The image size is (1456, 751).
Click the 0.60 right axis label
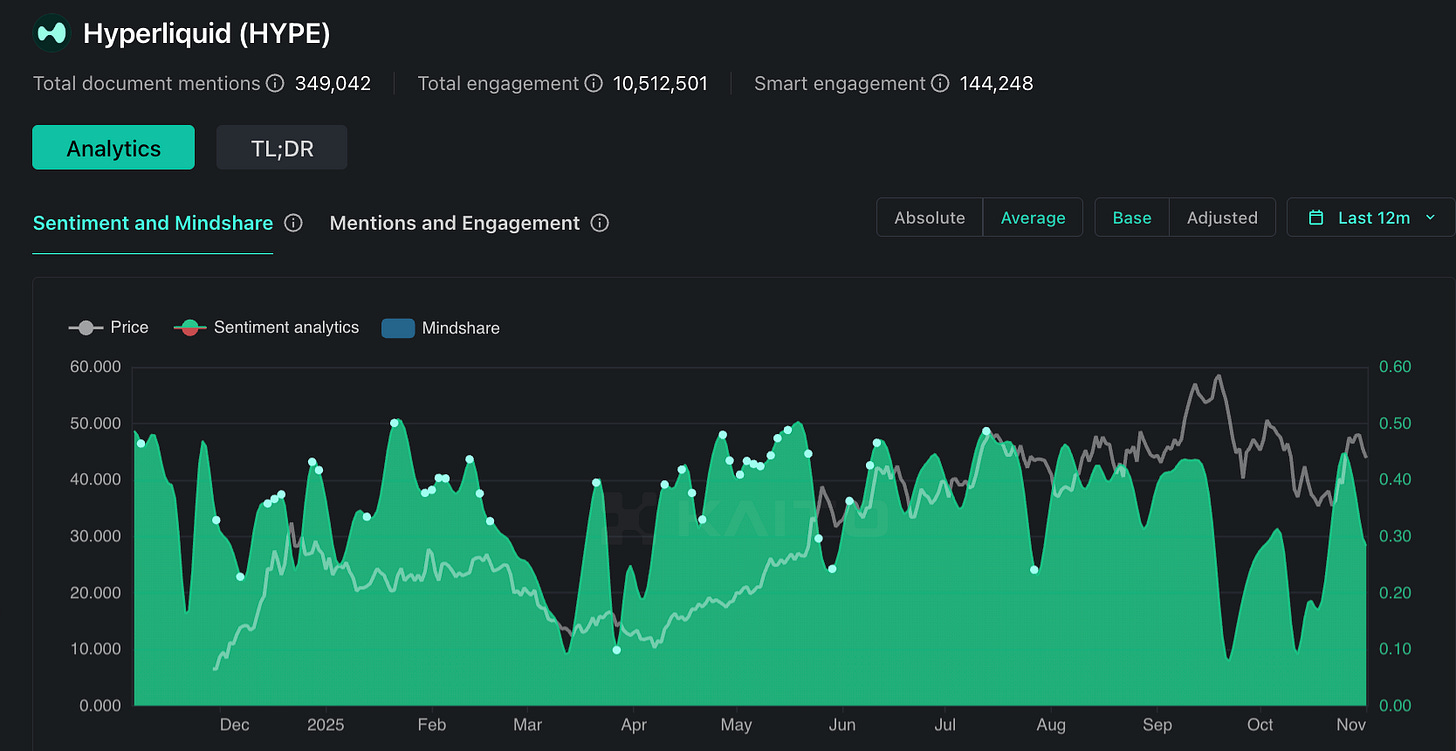click(x=1395, y=367)
